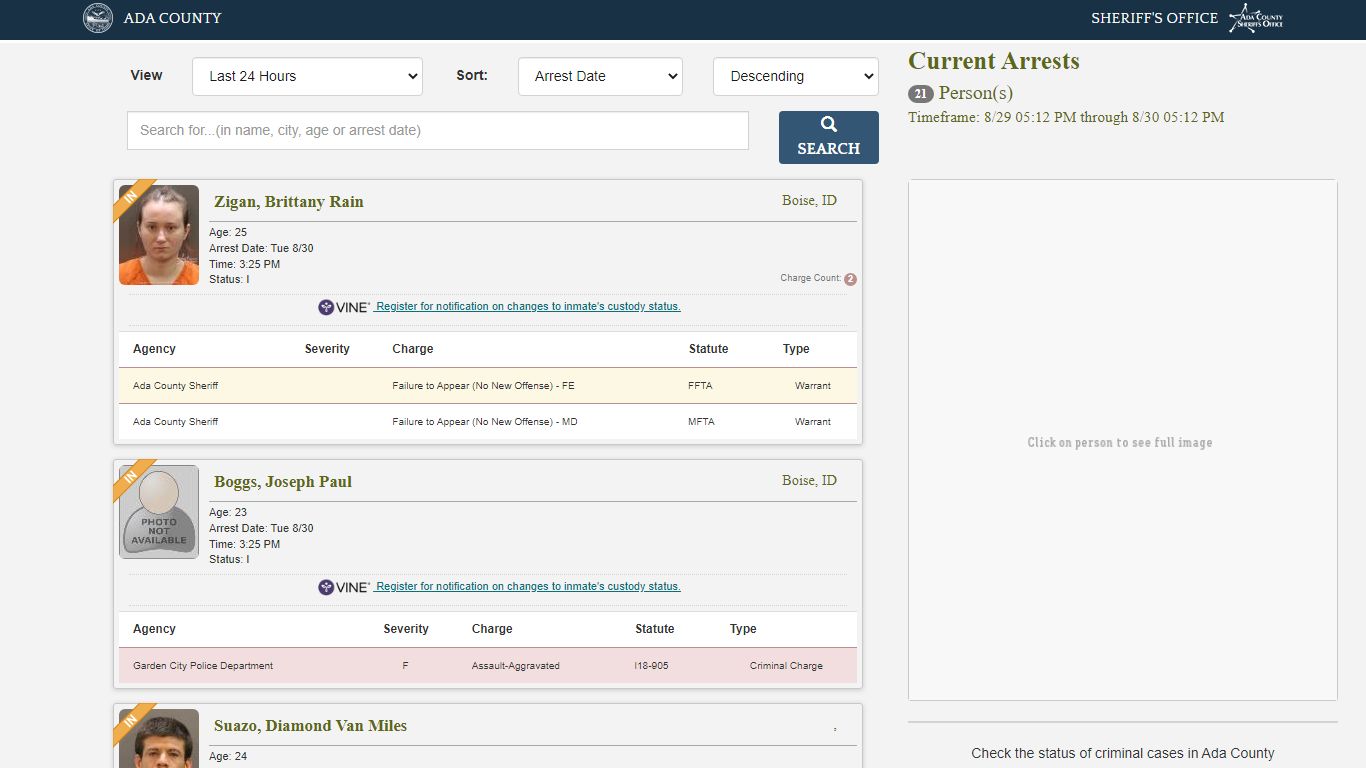Image resolution: width=1366 pixels, height=768 pixels.
Task: Click the MFTA statute cell
Action: pos(701,422)
